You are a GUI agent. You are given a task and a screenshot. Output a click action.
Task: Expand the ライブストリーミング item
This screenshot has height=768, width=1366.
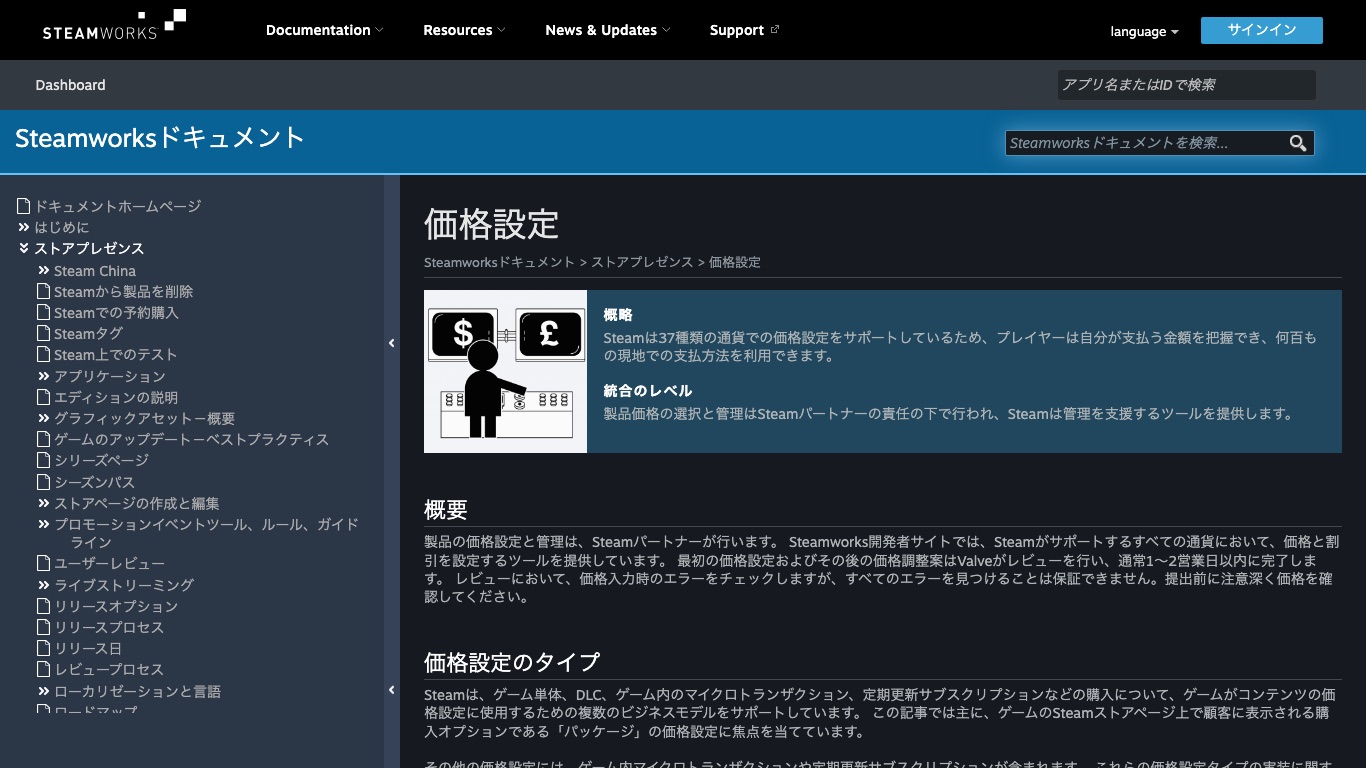point(44,585)
